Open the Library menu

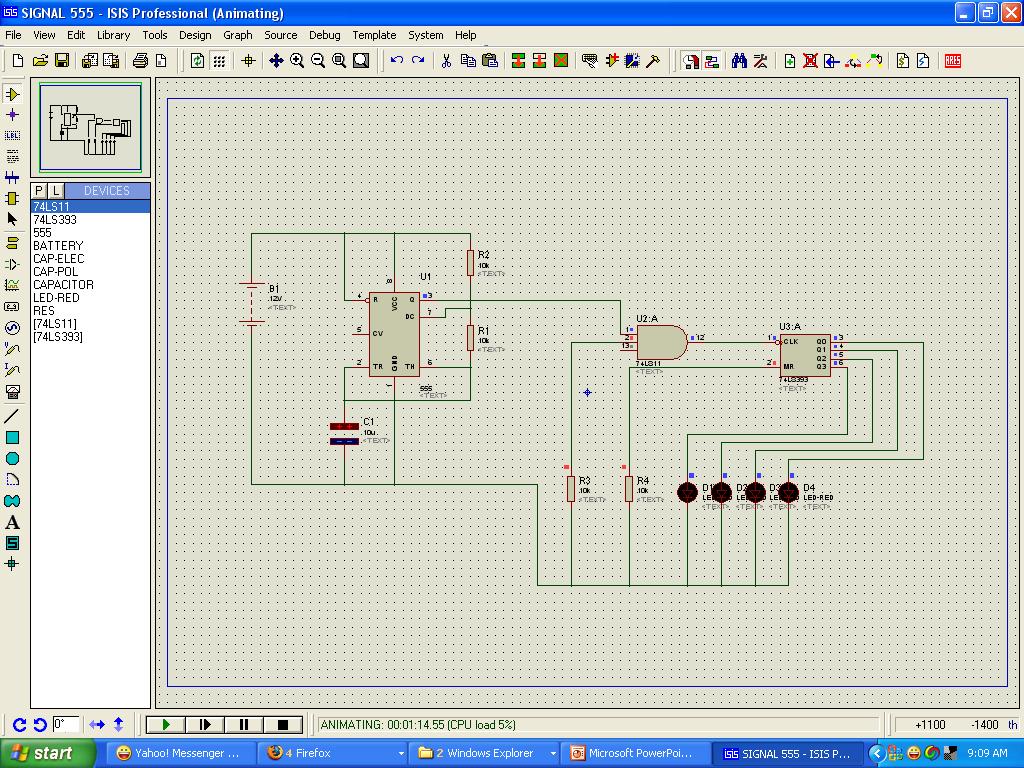tap(114, 35)
